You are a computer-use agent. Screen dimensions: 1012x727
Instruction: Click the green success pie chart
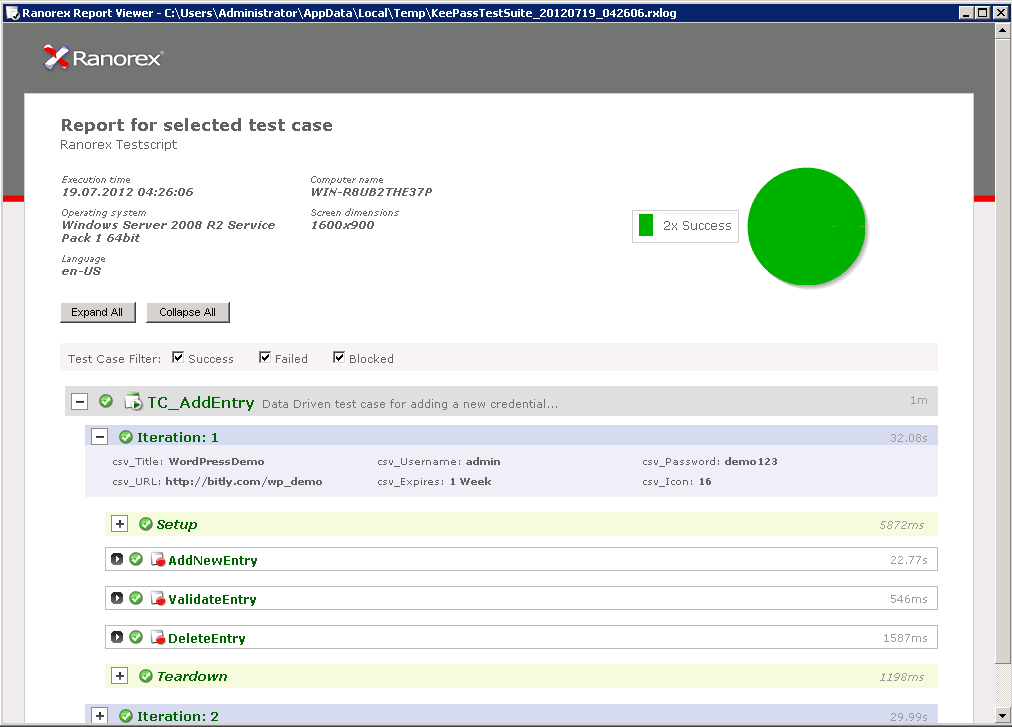click(x=806, y=227)
